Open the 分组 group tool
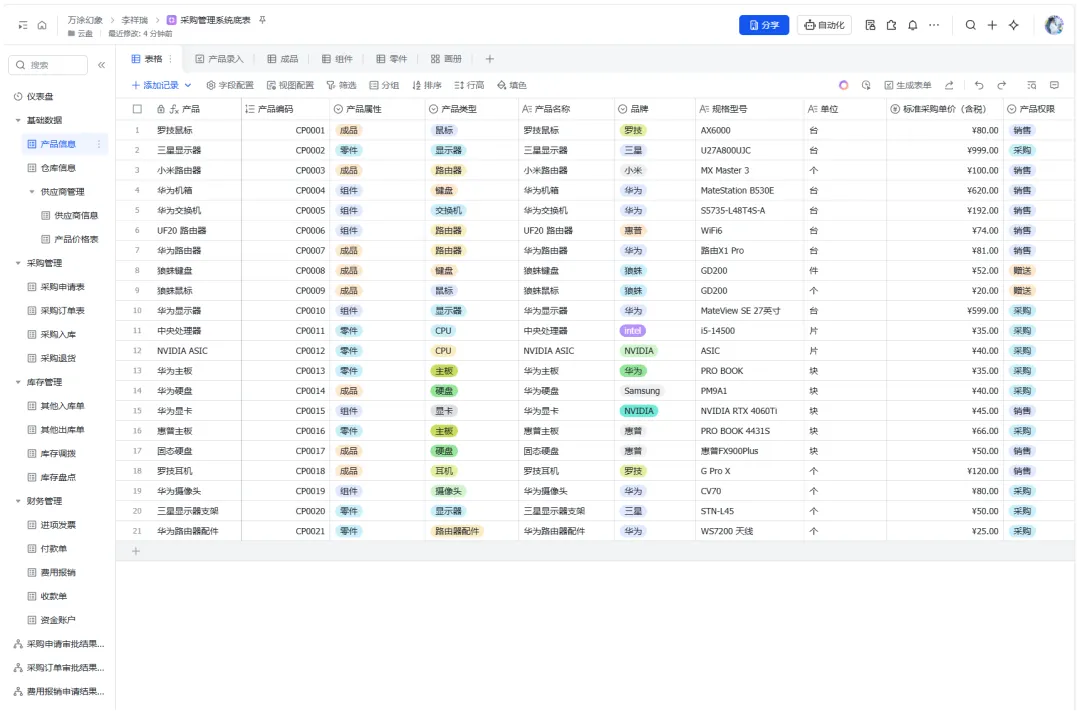The width and height of the screenshot is (1080, 714). click(x=384, y=85)
